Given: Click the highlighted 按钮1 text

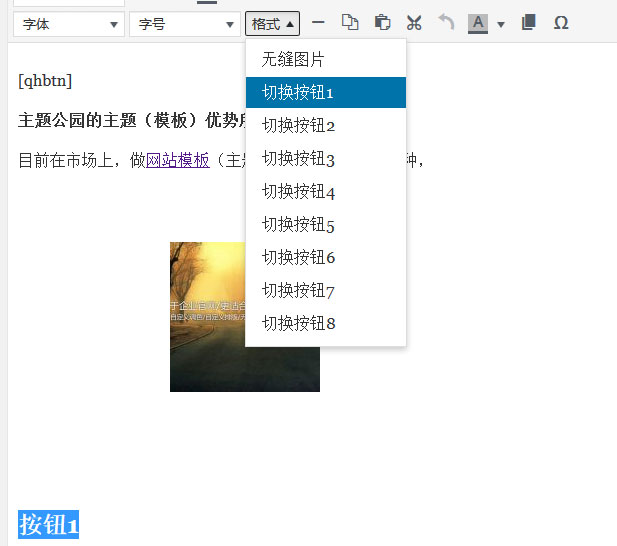Looking at the screenshot, I should tap(48, 525).
